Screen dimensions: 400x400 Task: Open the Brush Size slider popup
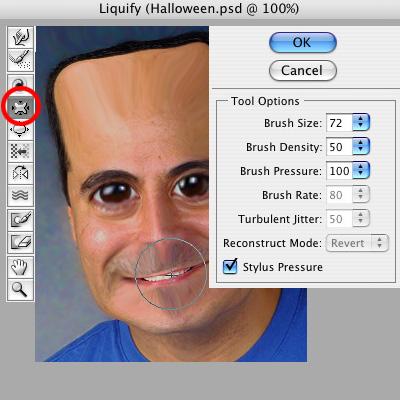pos(361,123)
